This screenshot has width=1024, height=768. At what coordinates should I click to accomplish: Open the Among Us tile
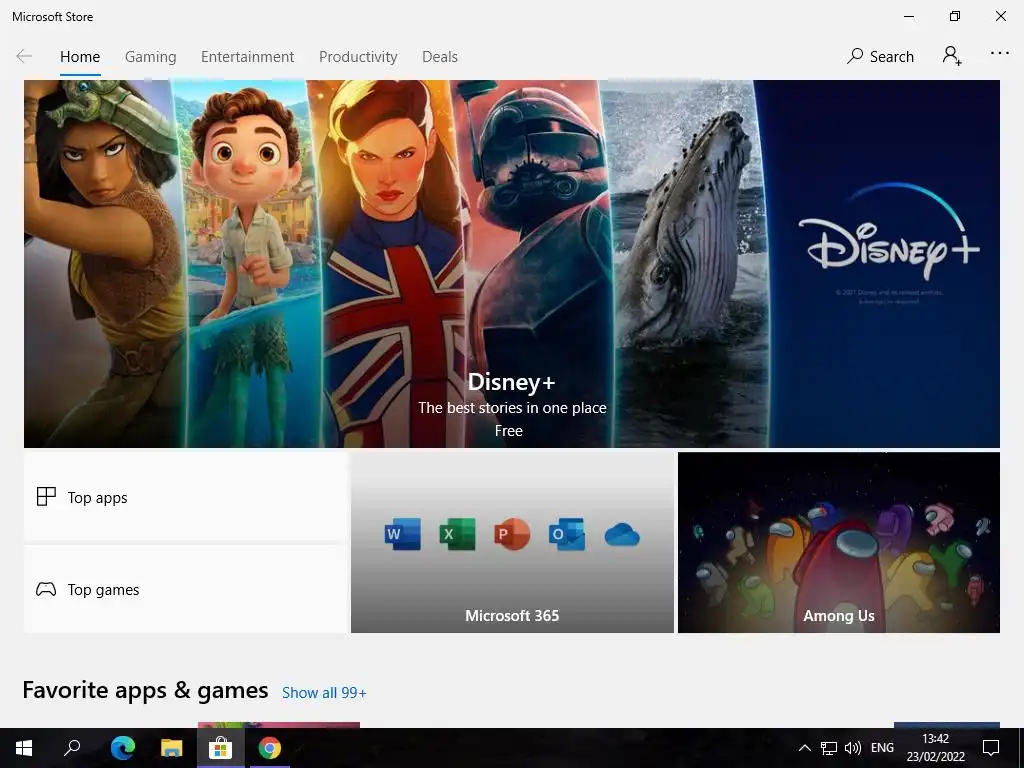tap(839, 542)
